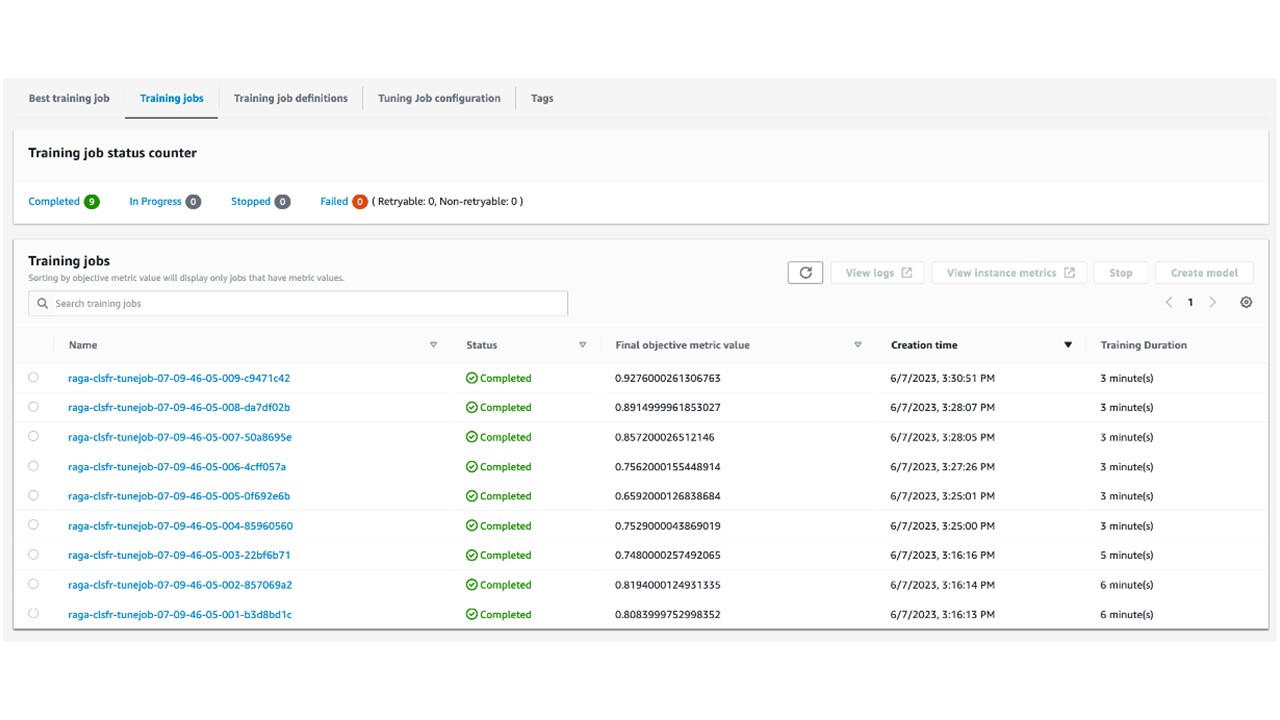The width and height of the screenshot is (1280, 720).
Task: Click the View logs button
Action: coord(878,273)
